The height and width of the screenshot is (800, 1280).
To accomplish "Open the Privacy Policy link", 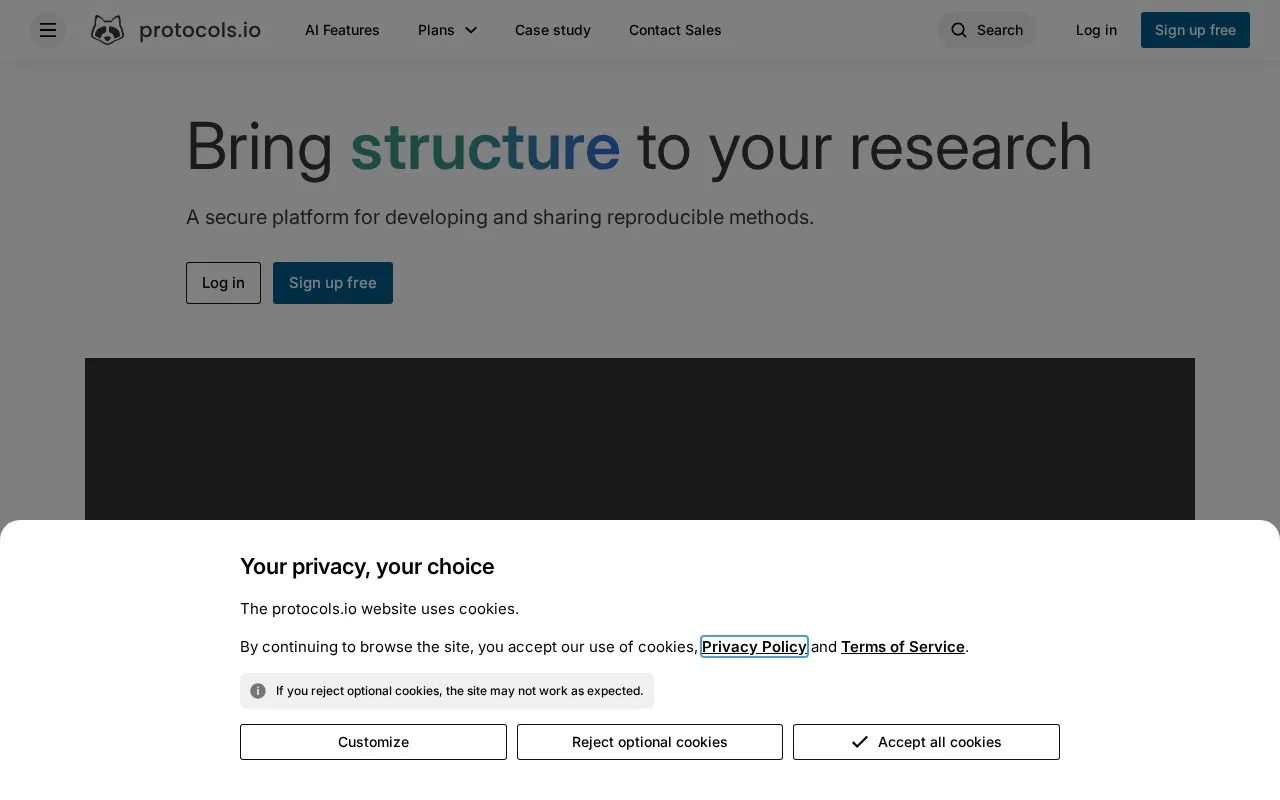I will (x=754, y=647).
